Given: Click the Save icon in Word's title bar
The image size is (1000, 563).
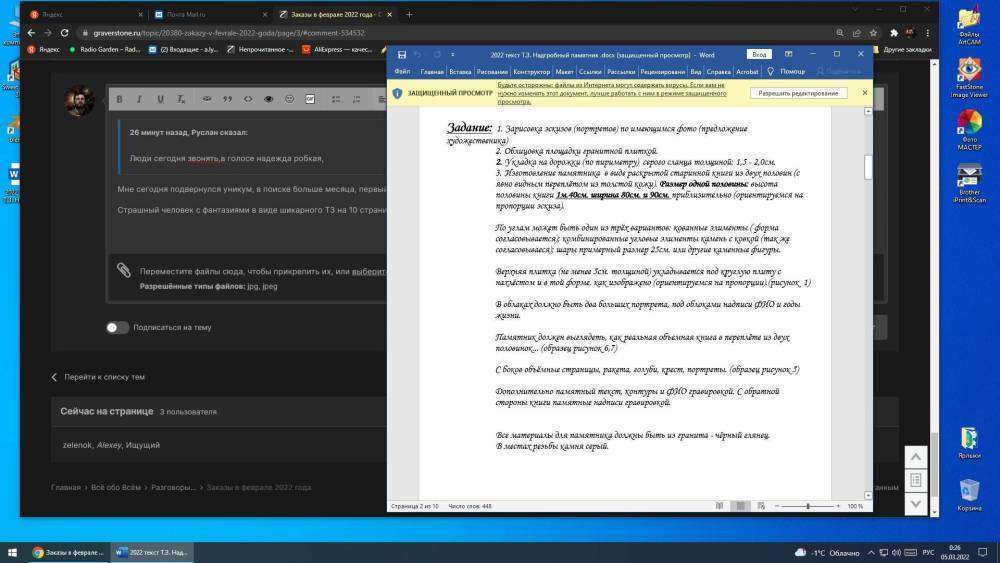Looking at the screenshot, I should (x=402, y=54).
